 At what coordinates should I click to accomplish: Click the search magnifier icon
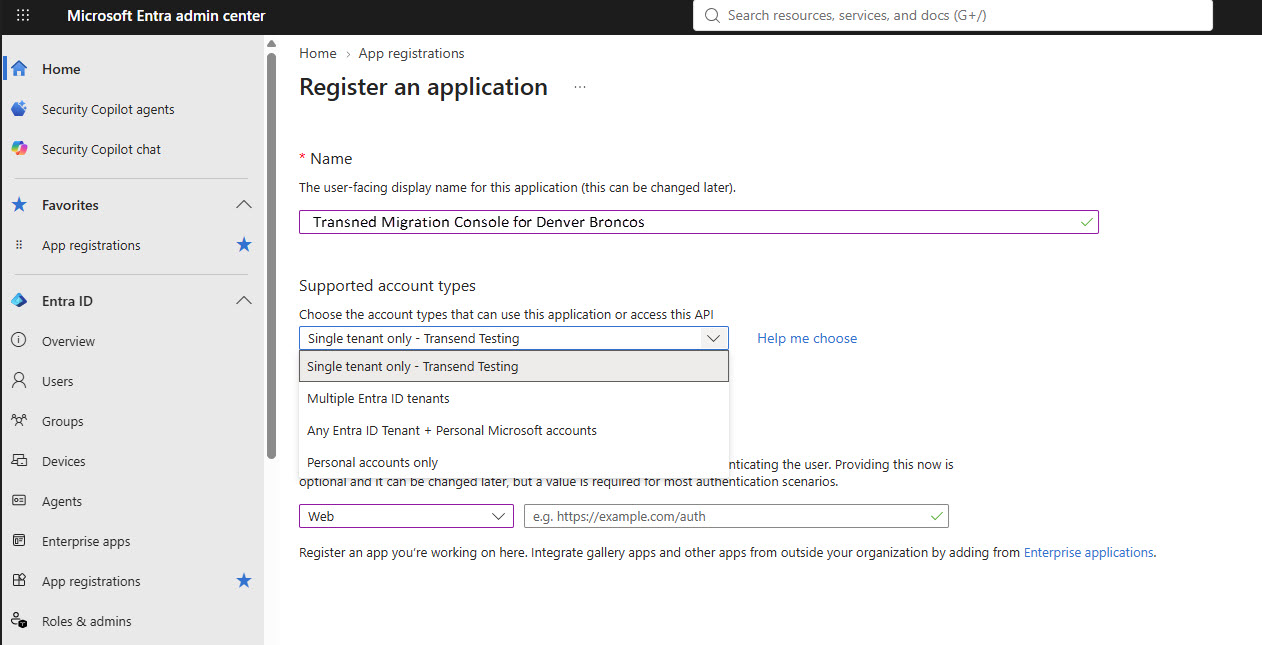coord(712,16)
